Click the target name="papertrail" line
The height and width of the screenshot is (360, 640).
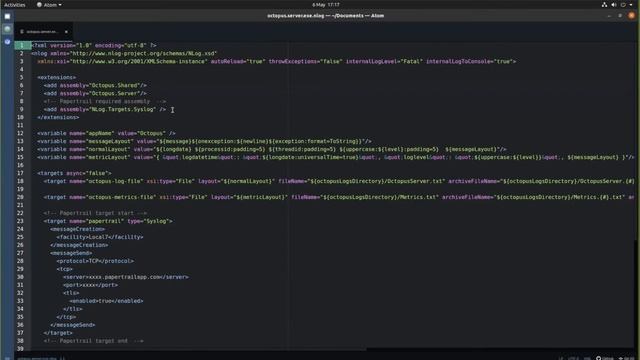click(x=108, y=221)
